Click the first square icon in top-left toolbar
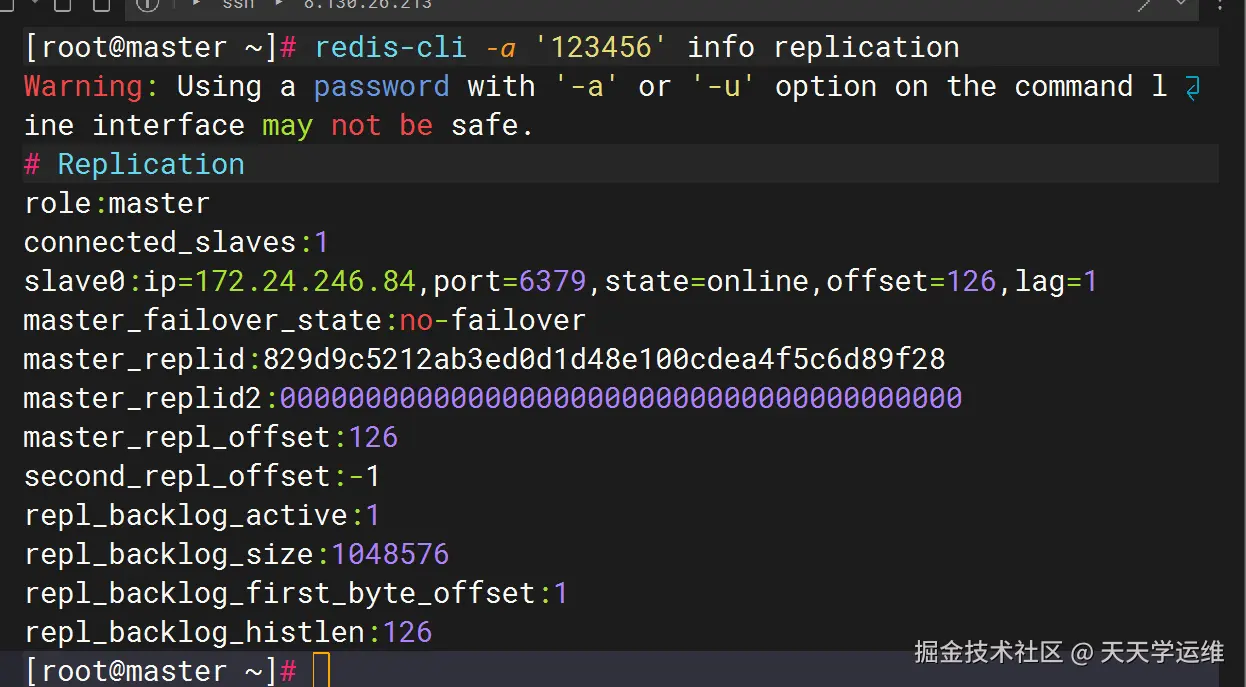1246x687 pixels. 61,5
